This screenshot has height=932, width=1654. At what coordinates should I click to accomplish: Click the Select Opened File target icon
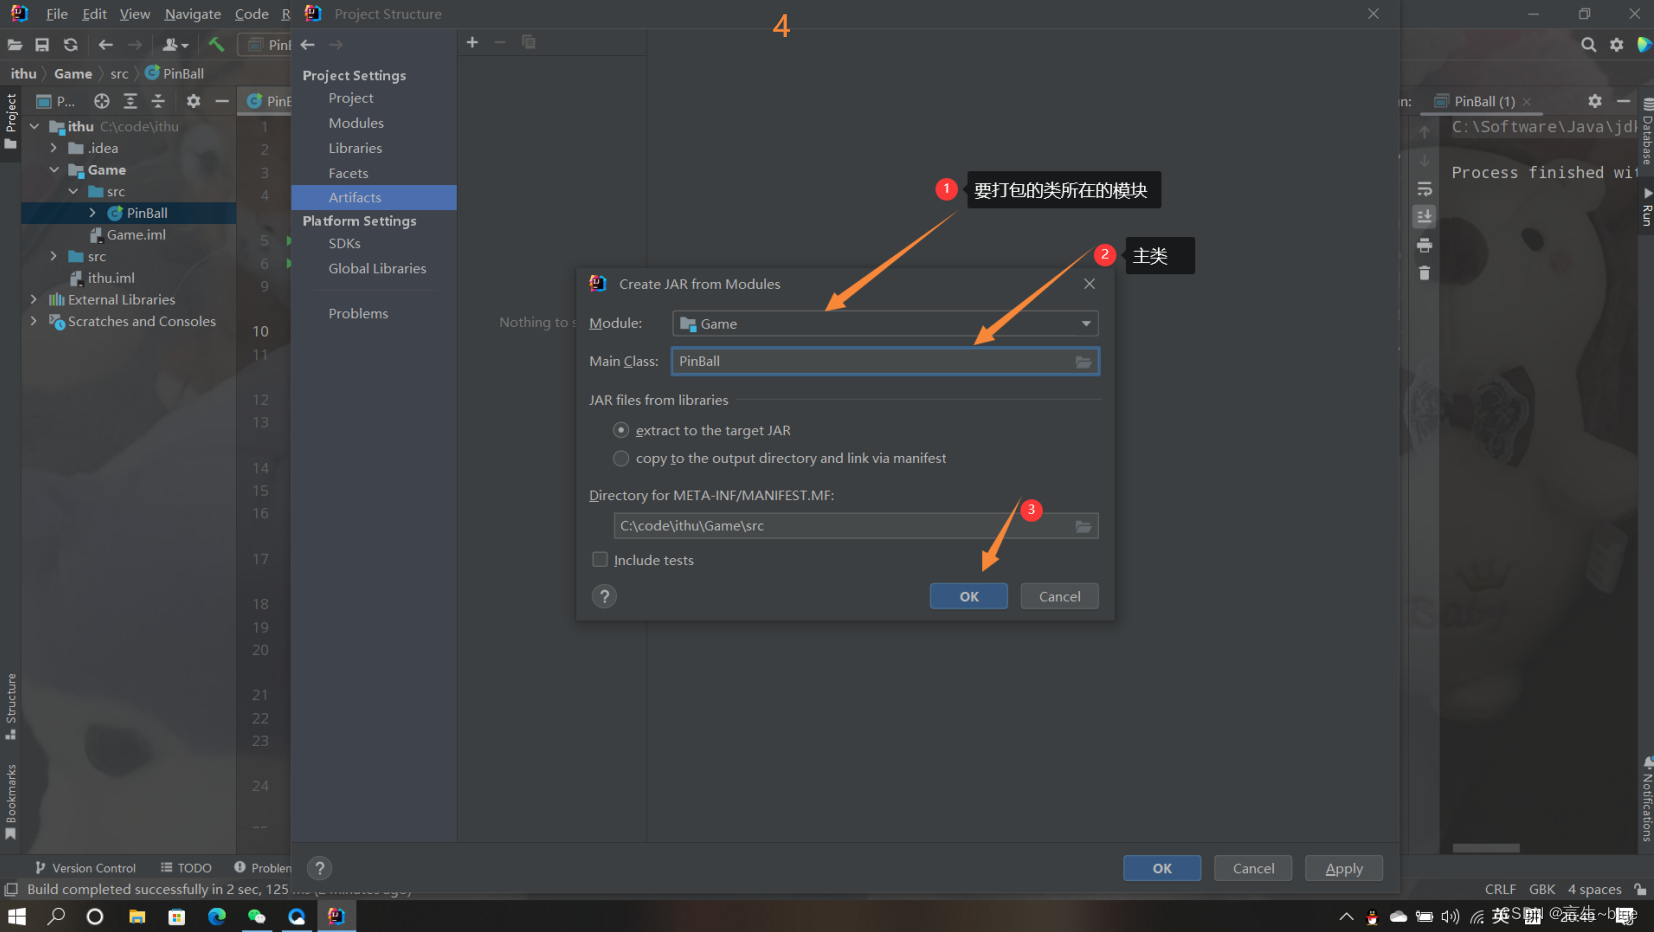point(102,101)
